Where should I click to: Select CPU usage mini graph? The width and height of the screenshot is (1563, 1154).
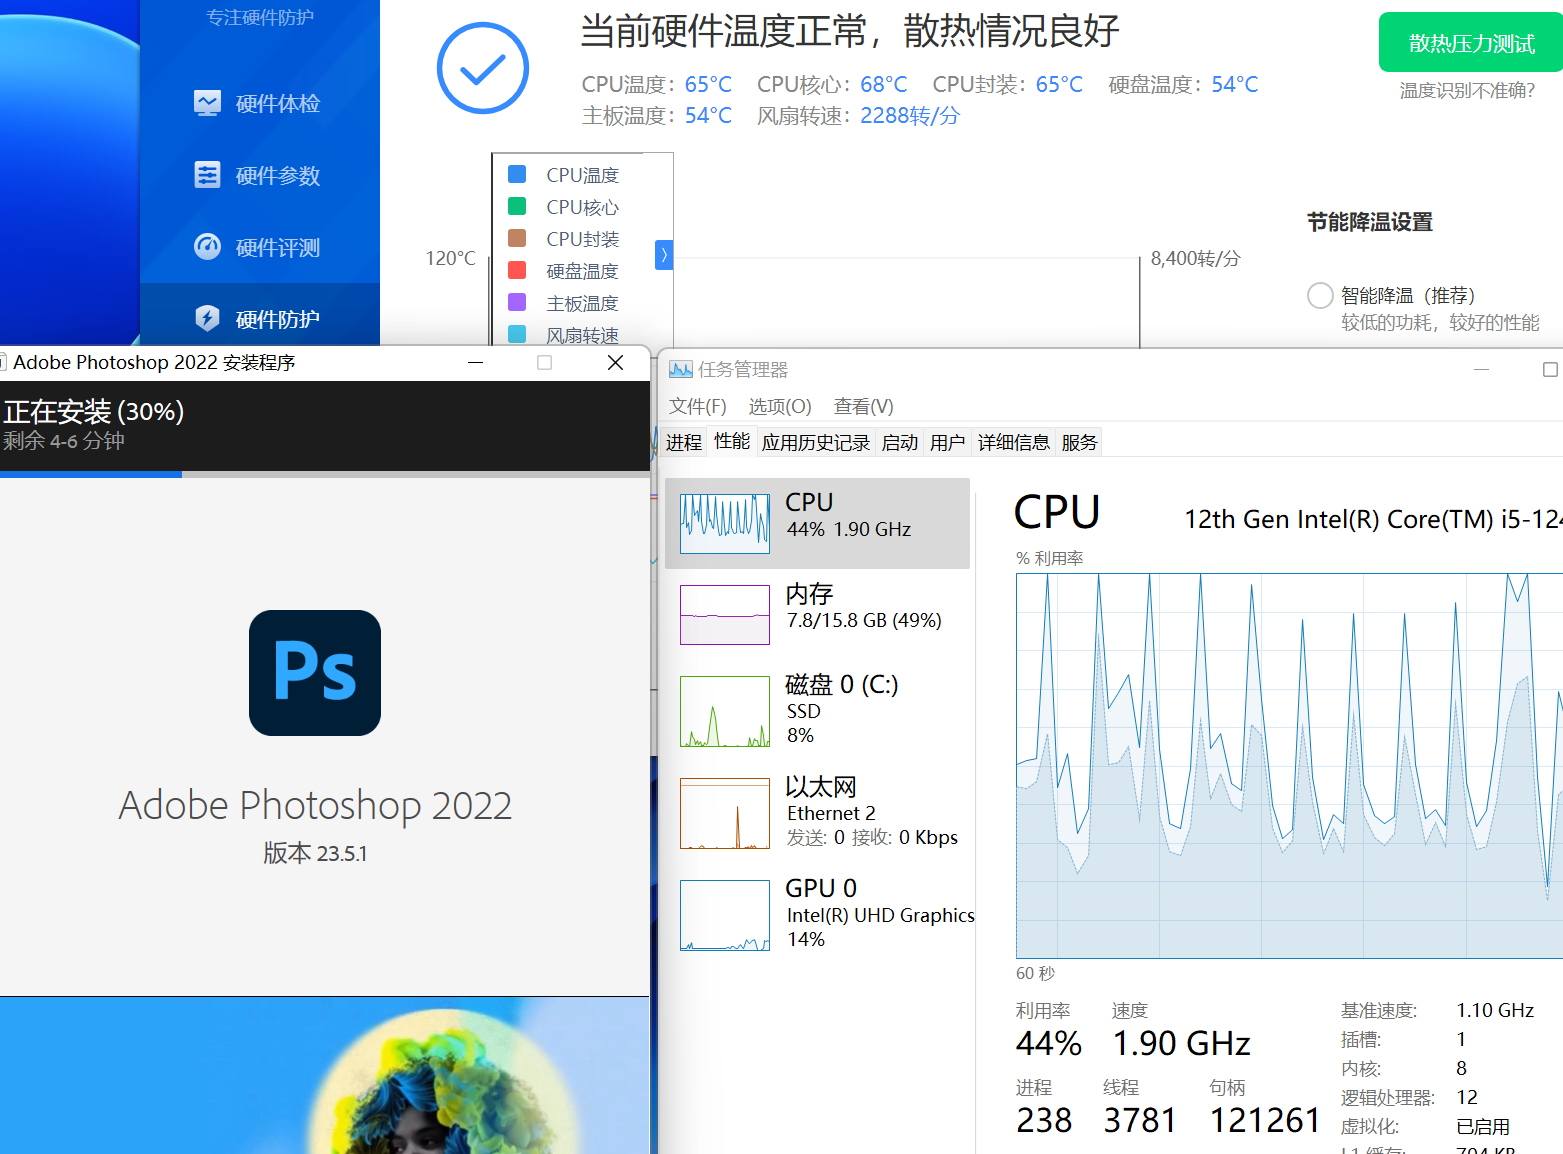[725, 524]
